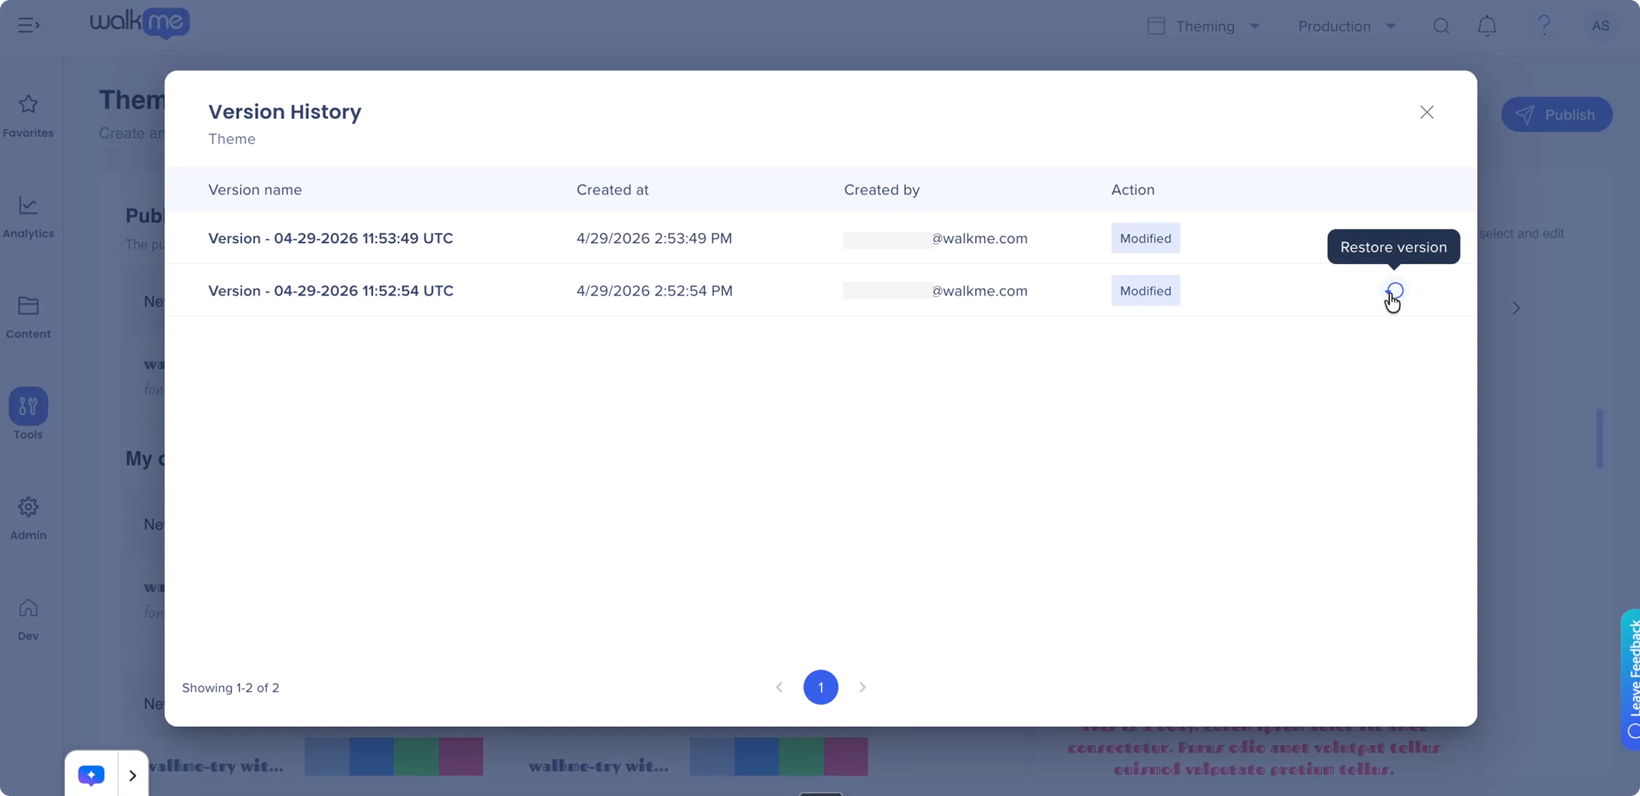This screenshot has height=796, width=1640.
Task: Open Dev section in sidebar
Action: tap(28, 618)
